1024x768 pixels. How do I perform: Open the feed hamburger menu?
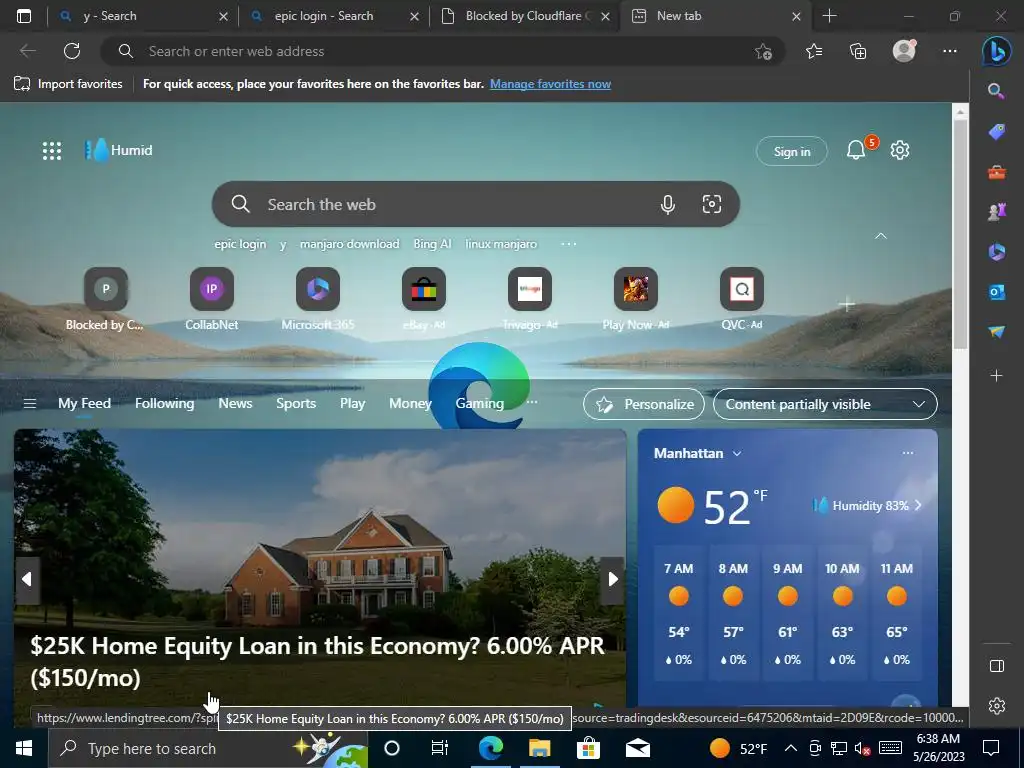click(29, 404)
